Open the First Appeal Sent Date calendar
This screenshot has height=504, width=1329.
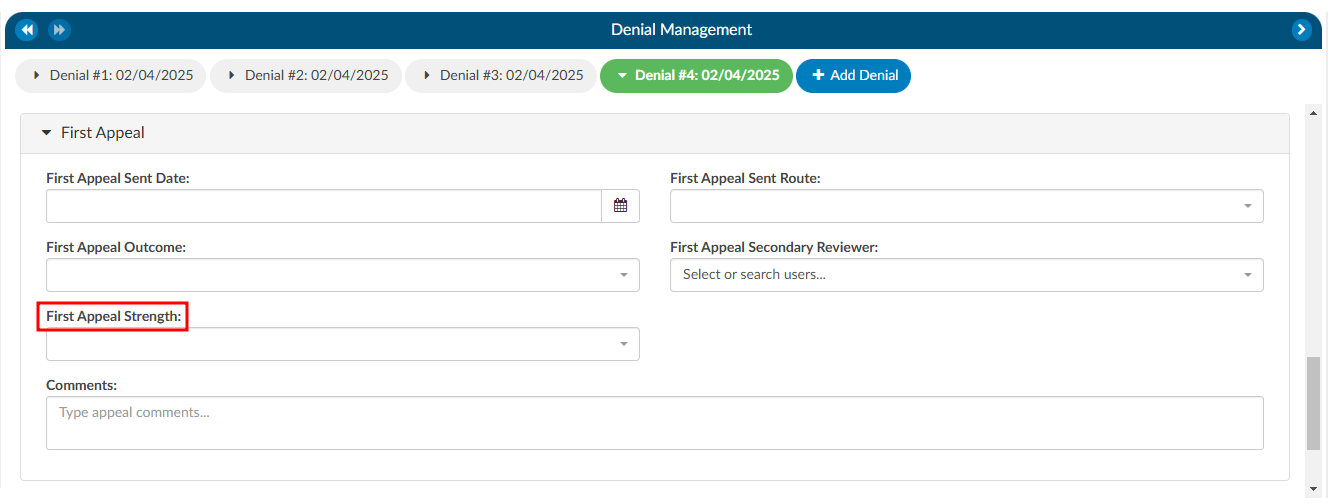pos(620,206)
